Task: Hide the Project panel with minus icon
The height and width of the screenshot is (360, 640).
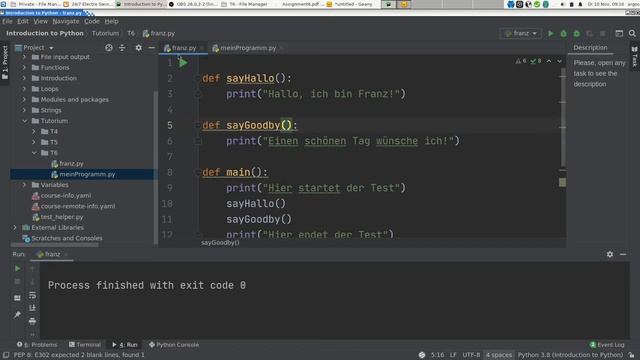Action: pyautogui.click(x=151, y=48)
